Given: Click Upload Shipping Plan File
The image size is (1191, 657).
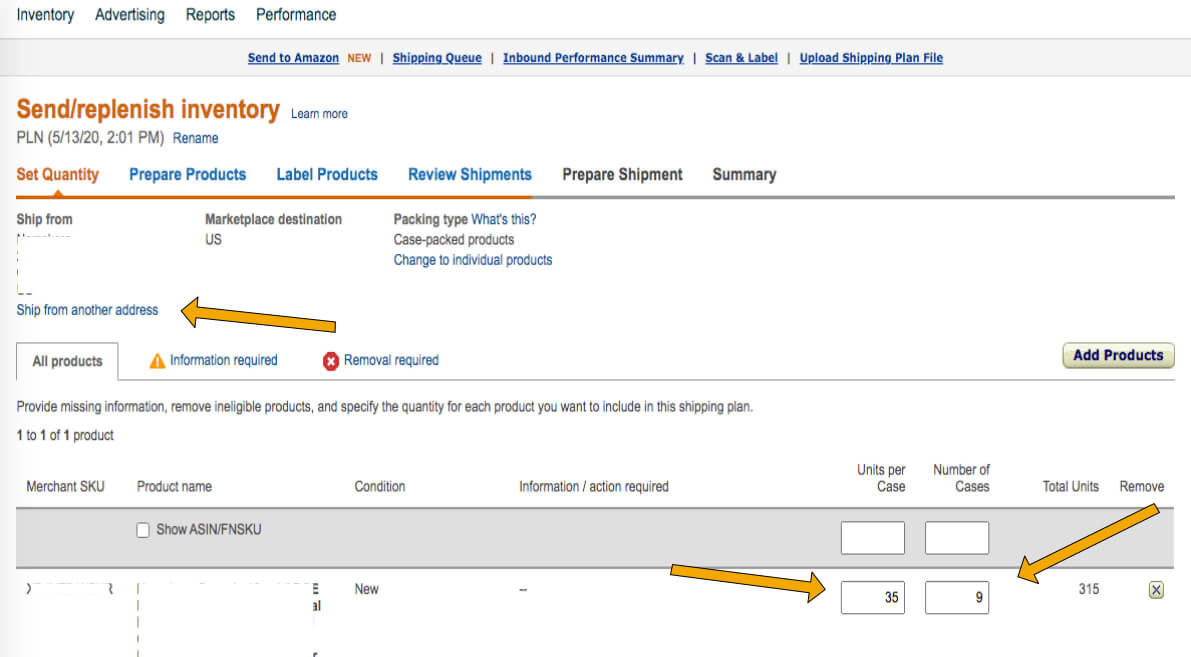Looking at the screenshot, I should point(871,57).
